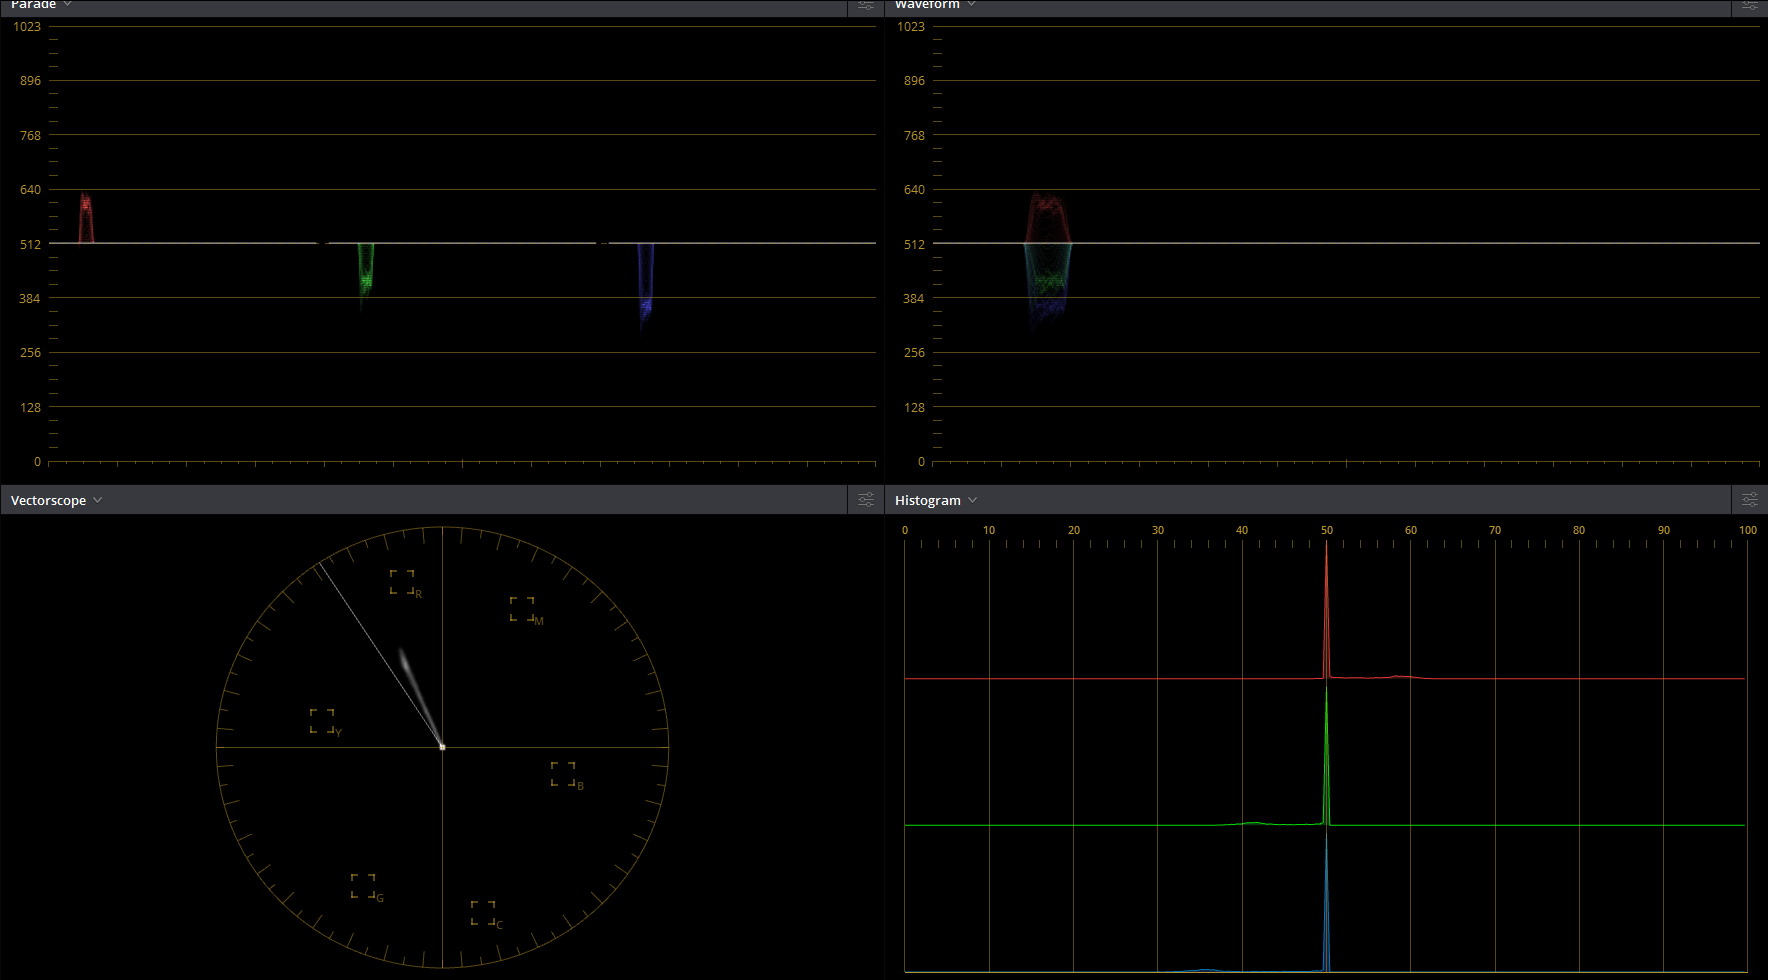
Task: Click the 512 scale label in Parade
Action: pyautogui.click(x=31, y=244)
